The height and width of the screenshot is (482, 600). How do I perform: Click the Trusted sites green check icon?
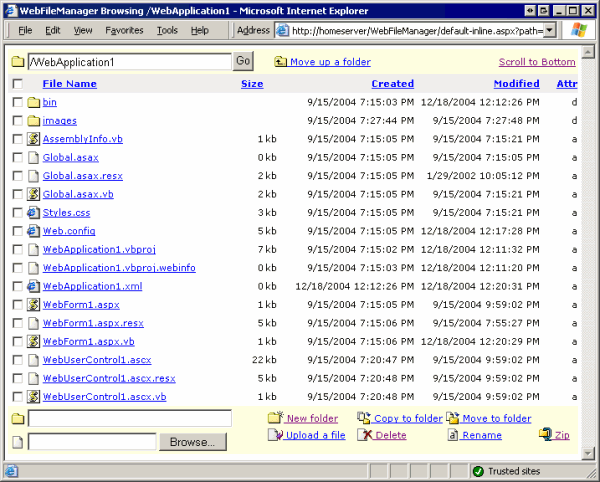coord(478,471)
